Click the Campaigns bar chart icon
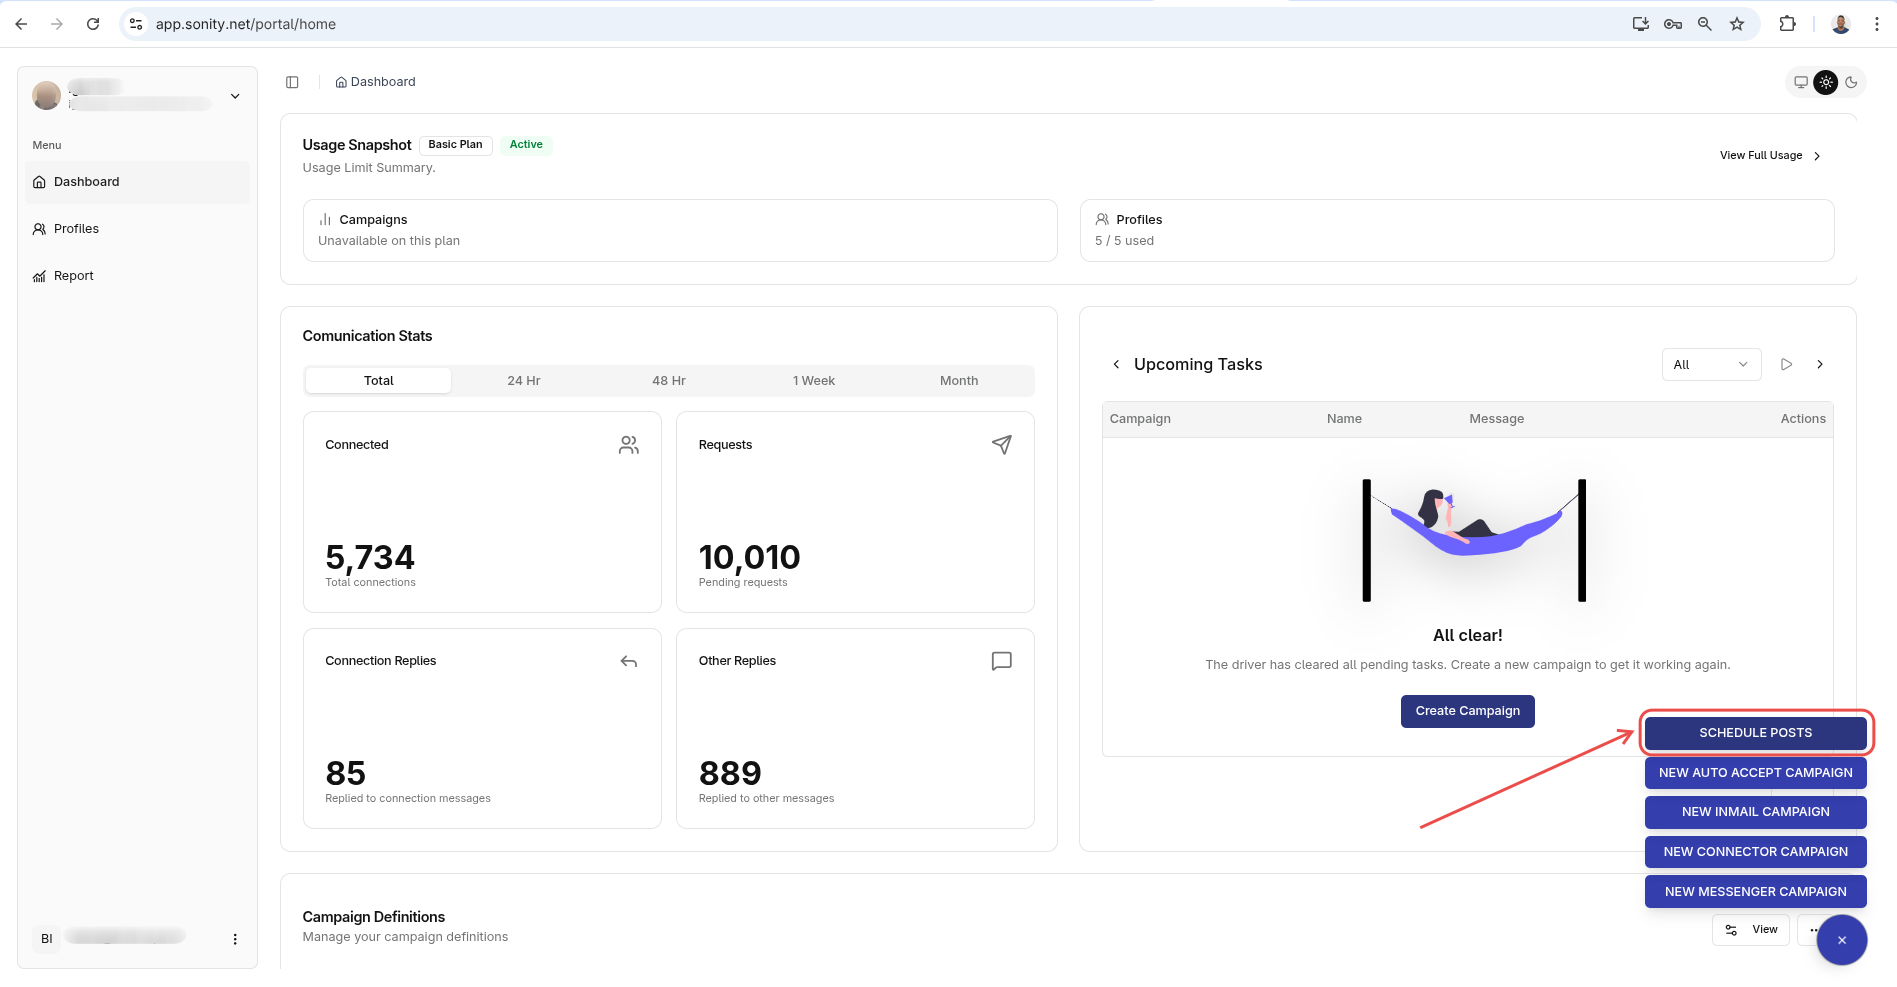 tap(325, 219)
